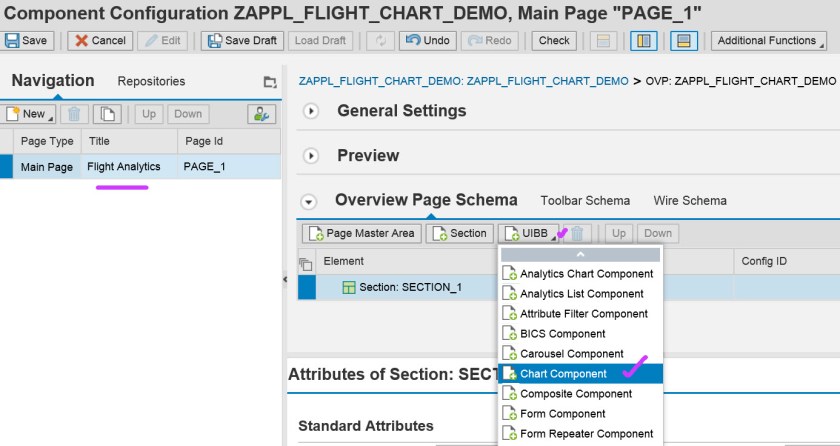Expand the Preview section
Screen dimensions: 840x446
tap(311, 156)
